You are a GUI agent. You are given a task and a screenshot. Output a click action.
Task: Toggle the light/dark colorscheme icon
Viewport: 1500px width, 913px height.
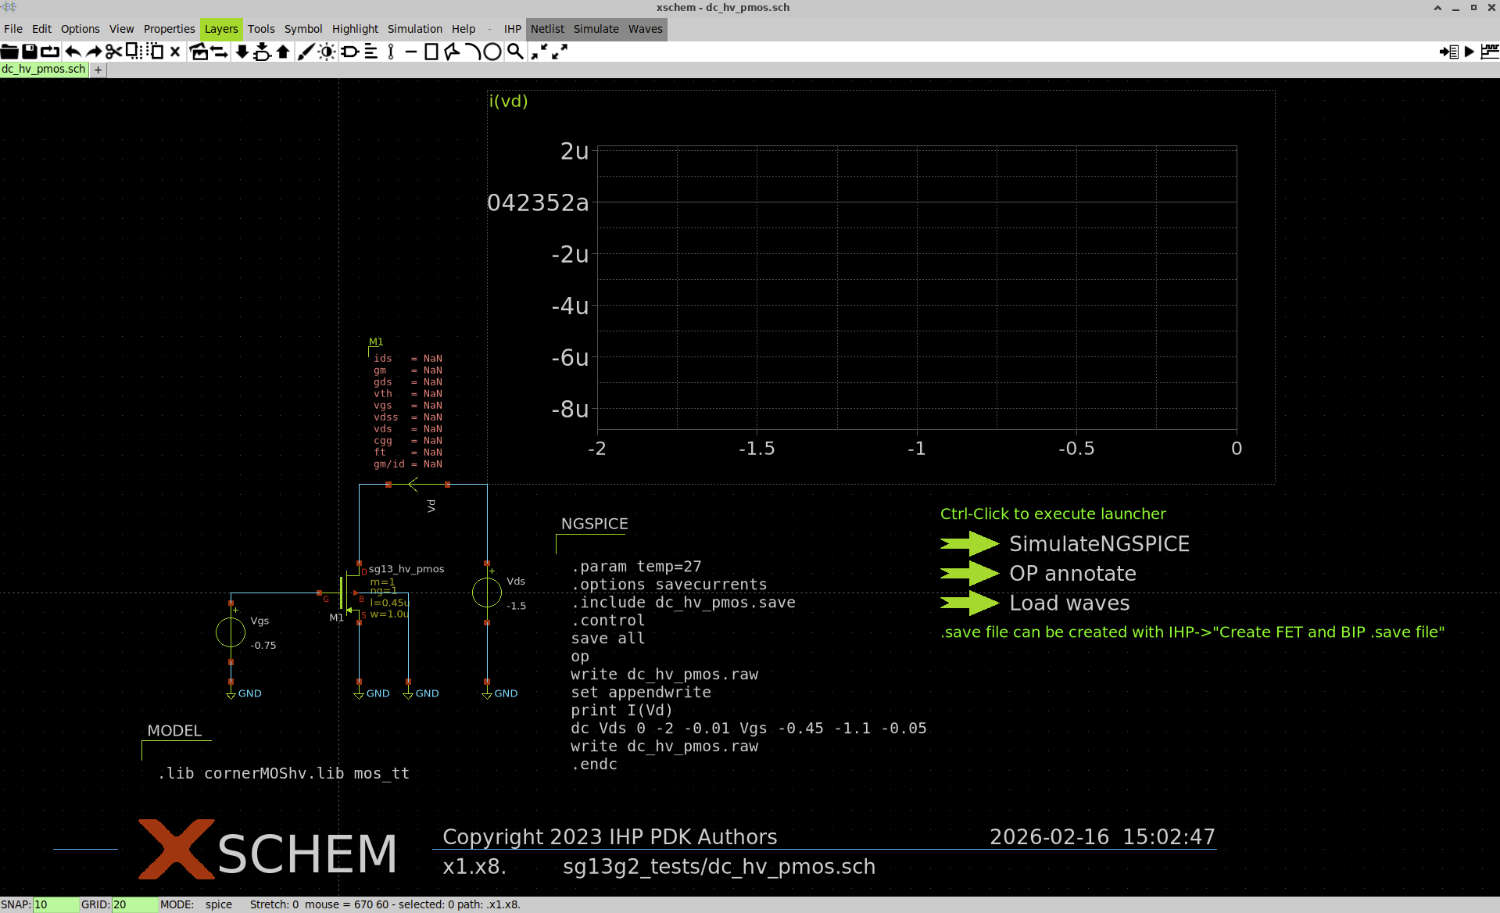point(327,52)
